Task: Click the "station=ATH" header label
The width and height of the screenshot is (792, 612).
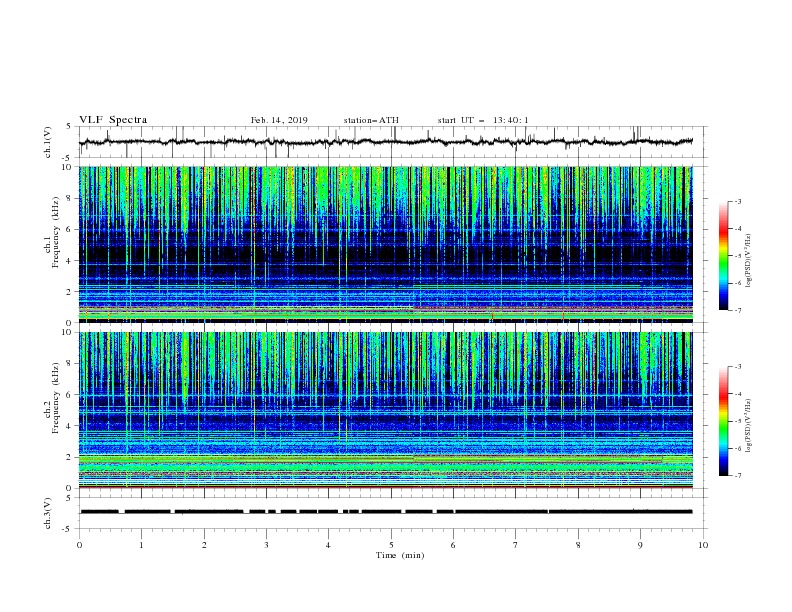Action: coord(371,120)
